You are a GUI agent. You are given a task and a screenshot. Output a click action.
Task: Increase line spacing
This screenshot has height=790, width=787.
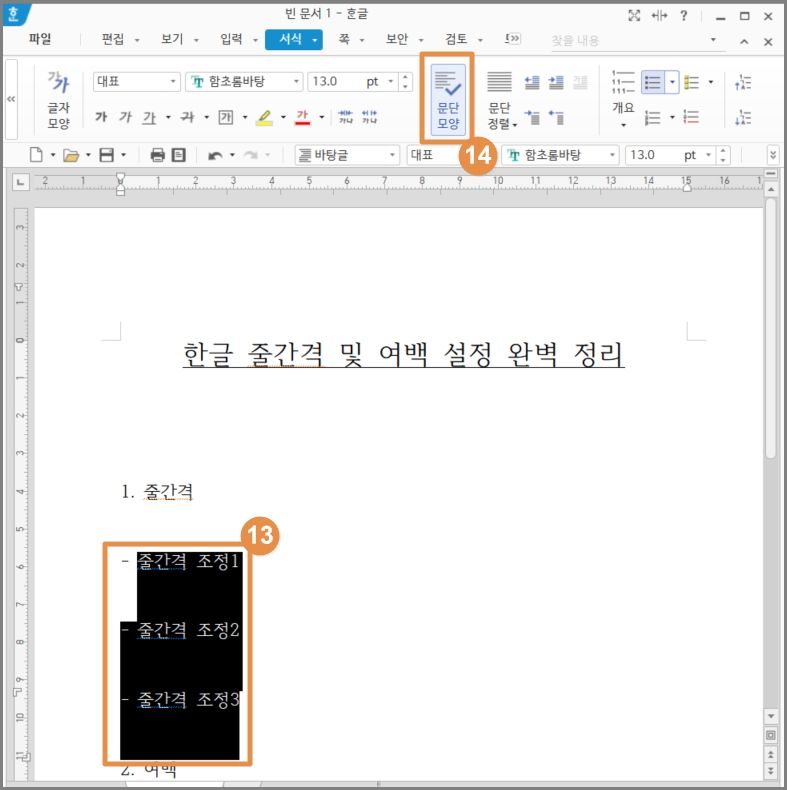click(743, 82)
